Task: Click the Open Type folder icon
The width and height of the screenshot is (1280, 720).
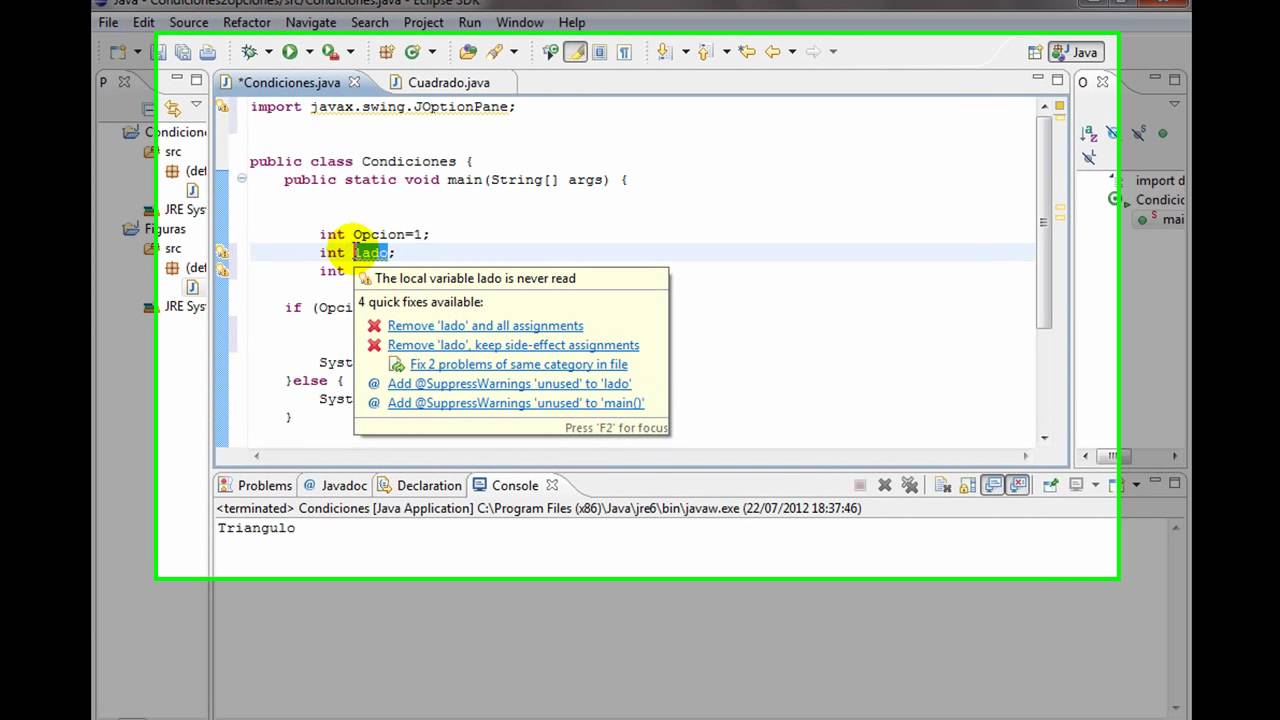Action: 468,52
